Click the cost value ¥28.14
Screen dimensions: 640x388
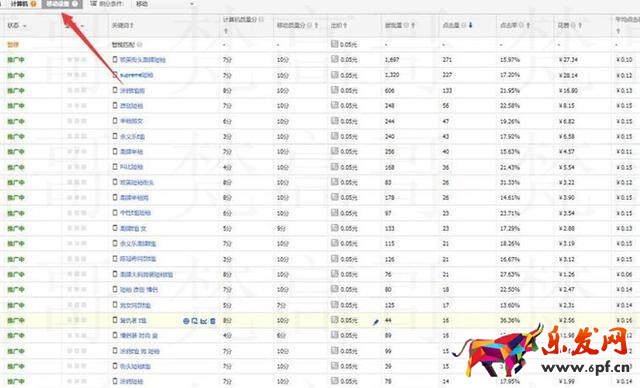coord(568,75)
